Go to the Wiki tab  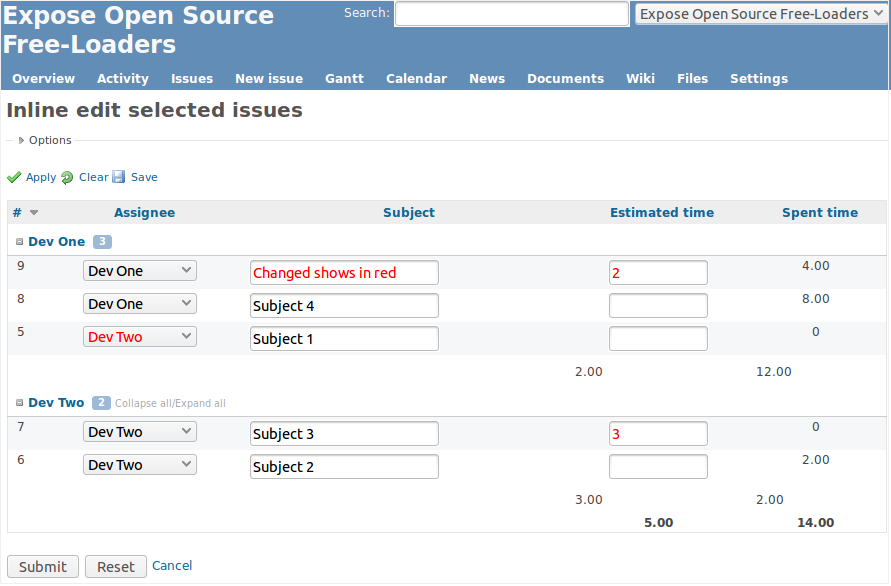pos(640,78)
